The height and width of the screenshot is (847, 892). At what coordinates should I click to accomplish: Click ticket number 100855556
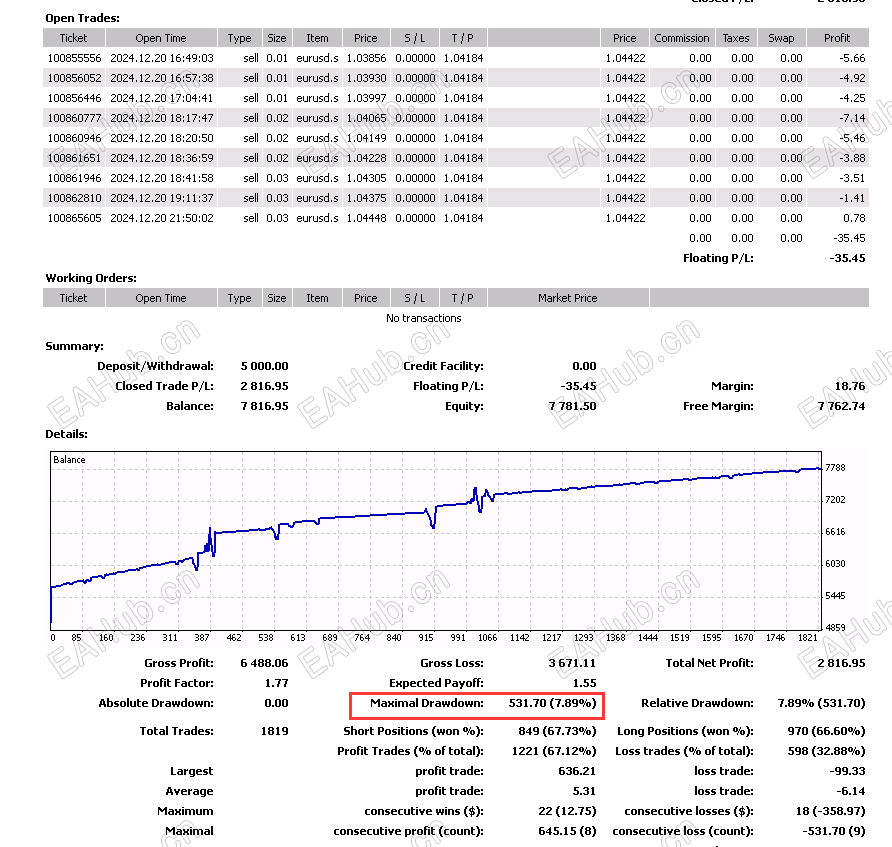[74, 58]
